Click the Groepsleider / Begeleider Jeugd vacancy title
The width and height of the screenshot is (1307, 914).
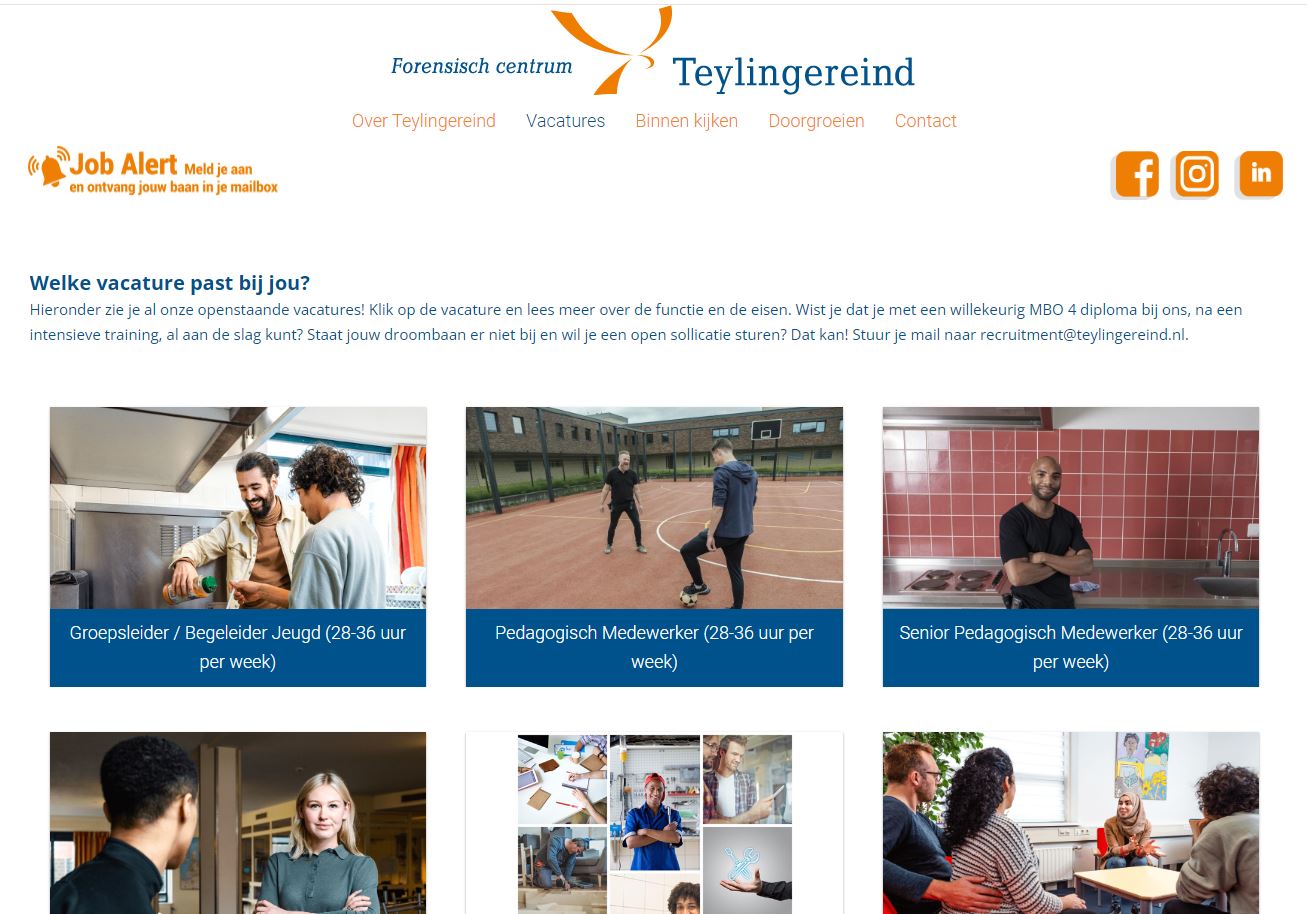click(238, 647)
